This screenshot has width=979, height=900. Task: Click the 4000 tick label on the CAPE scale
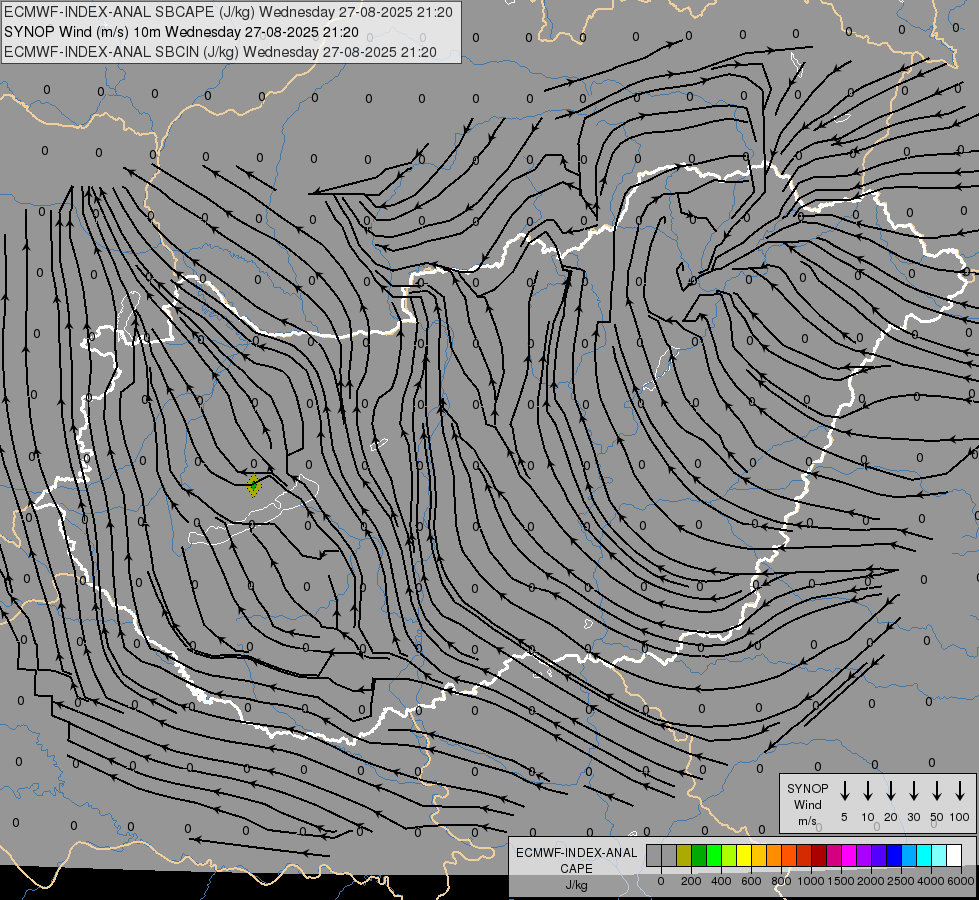tap(931, 881)
